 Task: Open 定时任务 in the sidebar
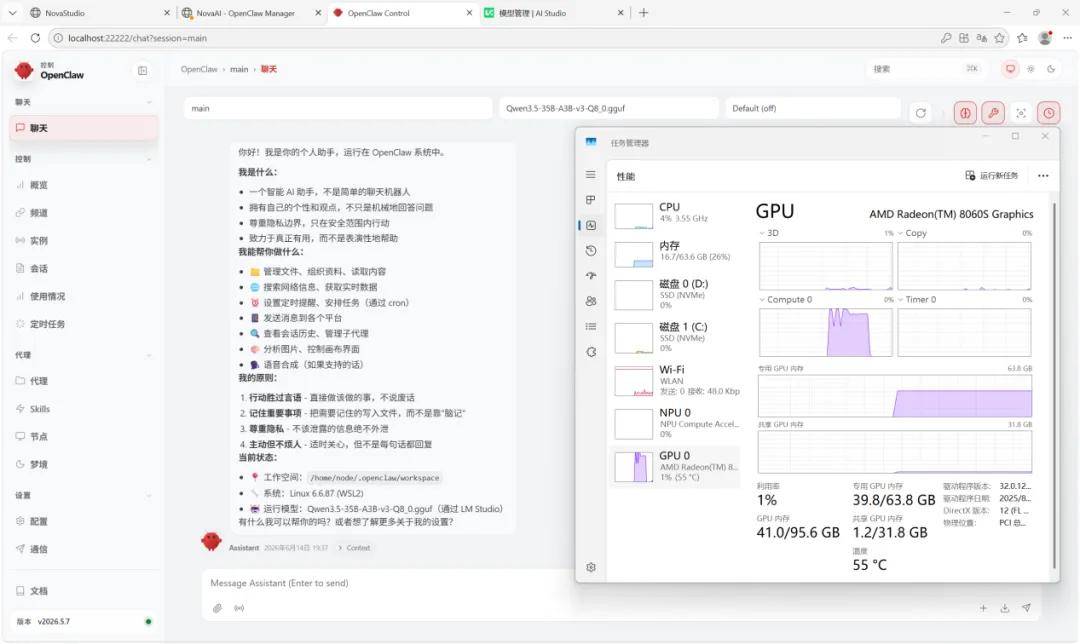pyautogui.click(x=83, y=324)
